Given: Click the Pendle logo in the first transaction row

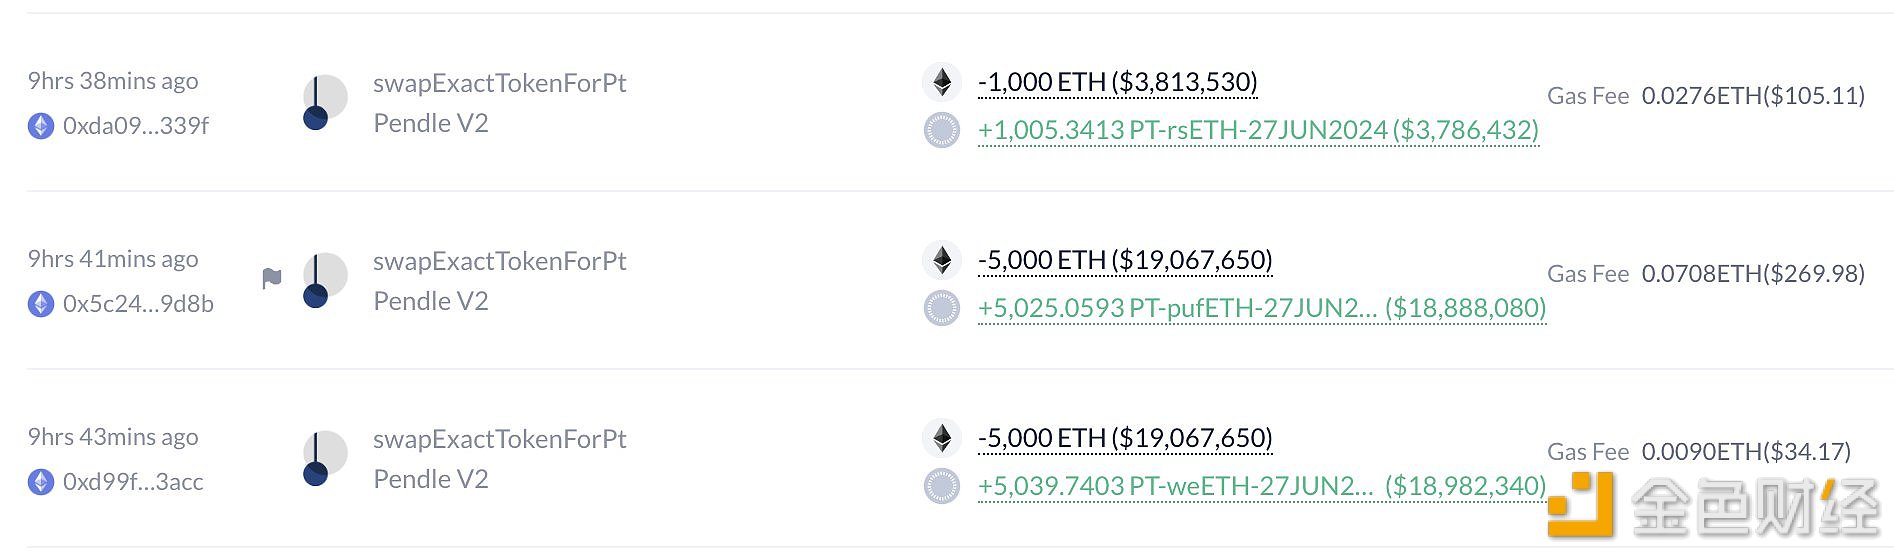Looking at the screenshot, I should click(x=325, y=103).
